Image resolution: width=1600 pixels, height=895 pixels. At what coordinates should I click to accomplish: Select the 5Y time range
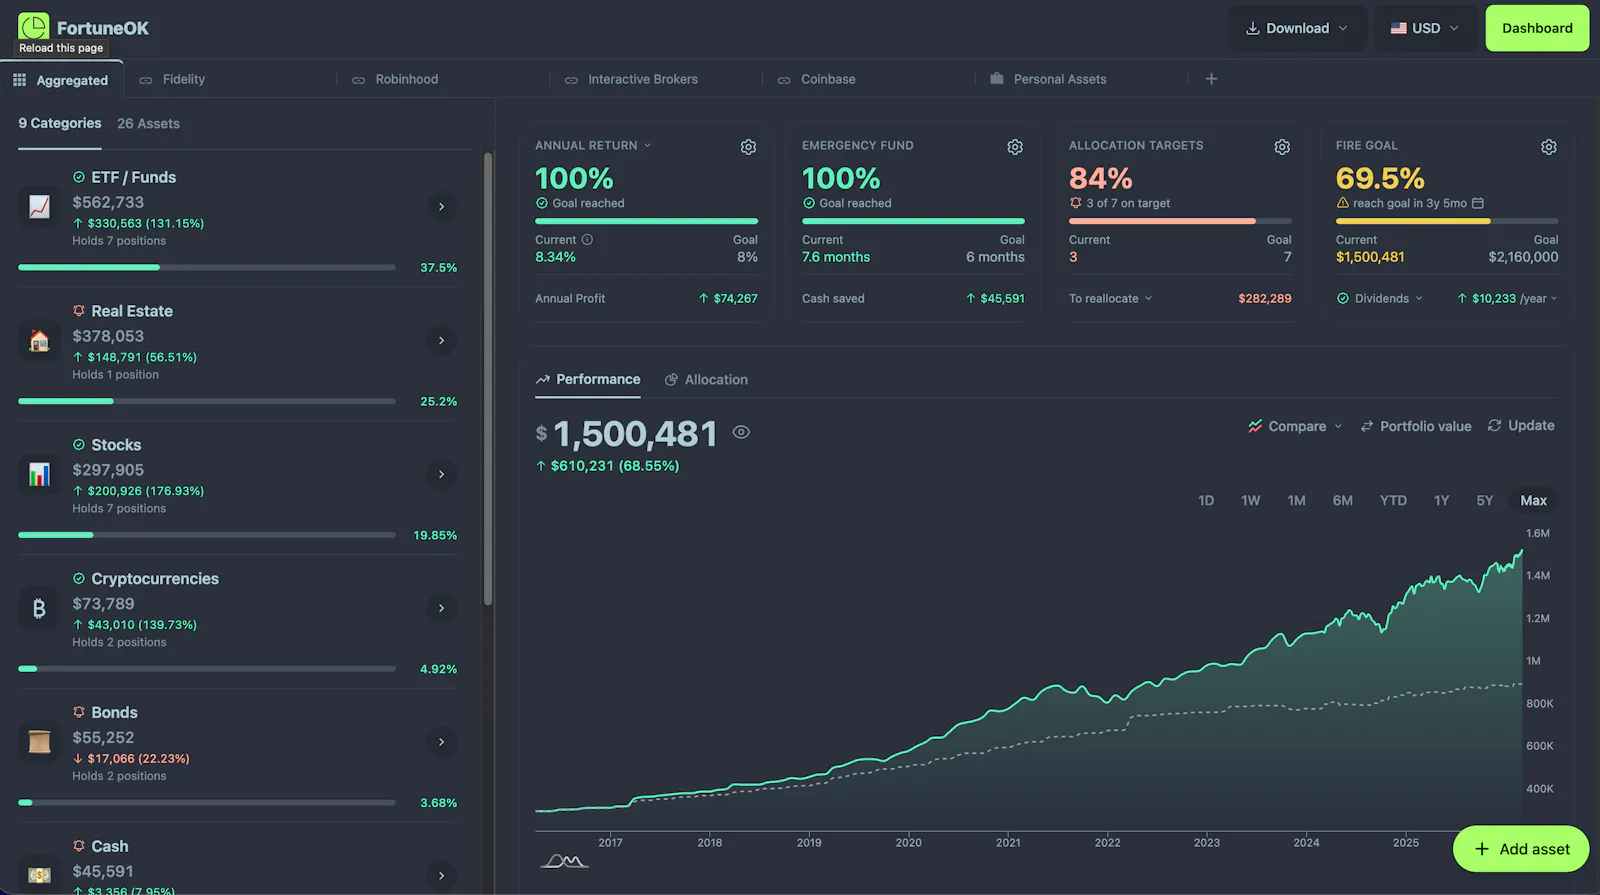tap(1485, 501)
